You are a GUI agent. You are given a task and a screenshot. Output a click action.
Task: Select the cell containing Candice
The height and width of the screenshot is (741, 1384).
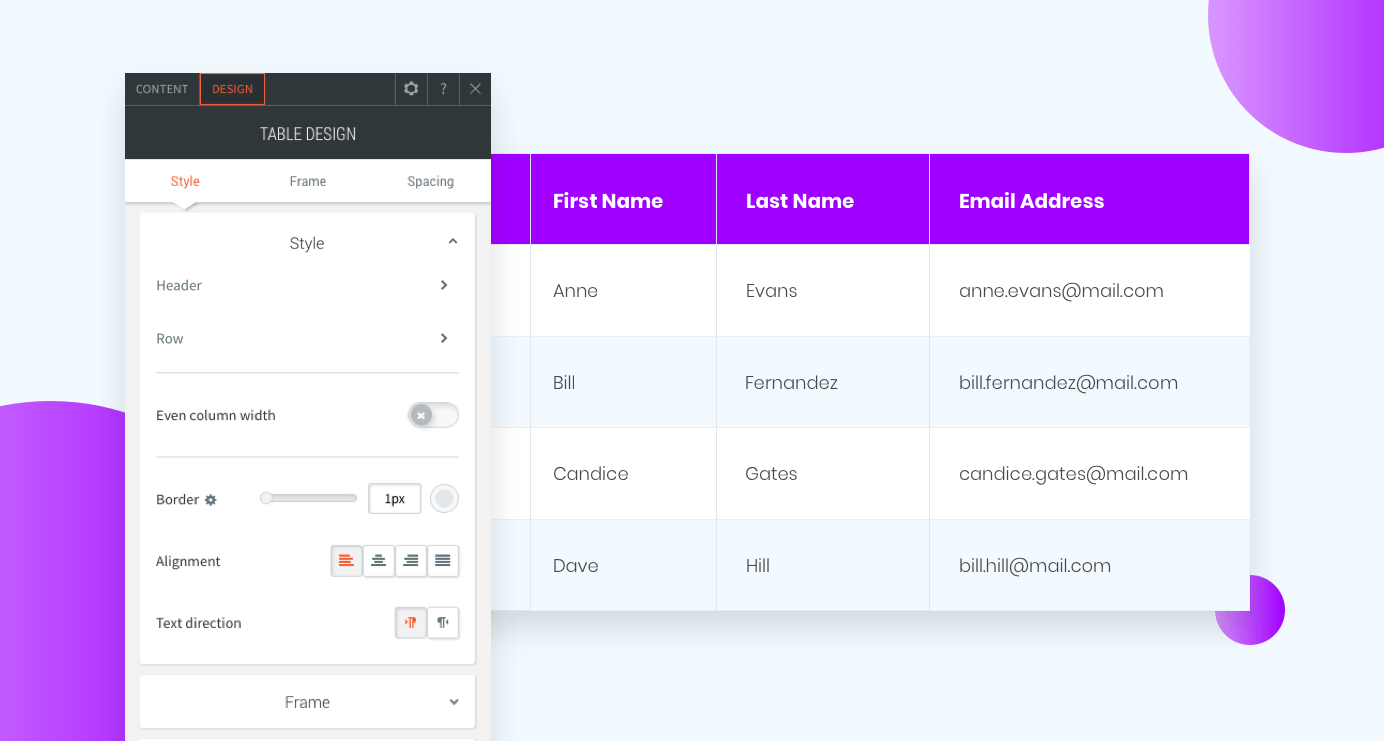[x=623, y=474]
